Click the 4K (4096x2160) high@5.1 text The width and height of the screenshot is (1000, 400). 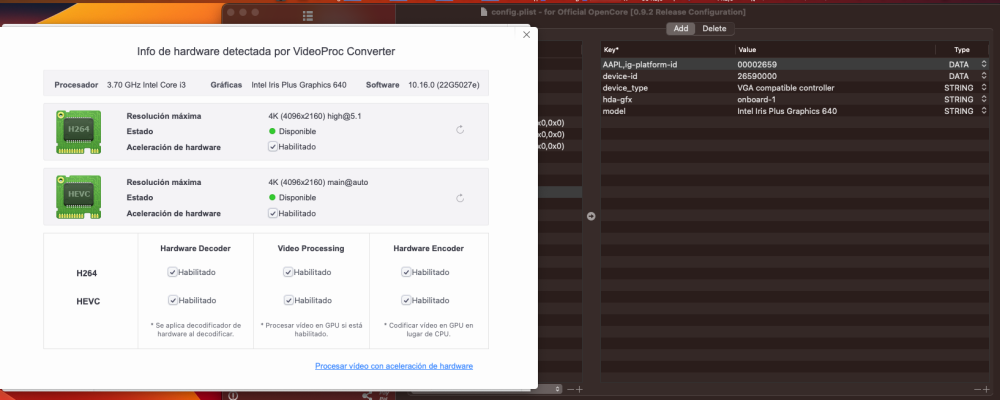[315, 116]
